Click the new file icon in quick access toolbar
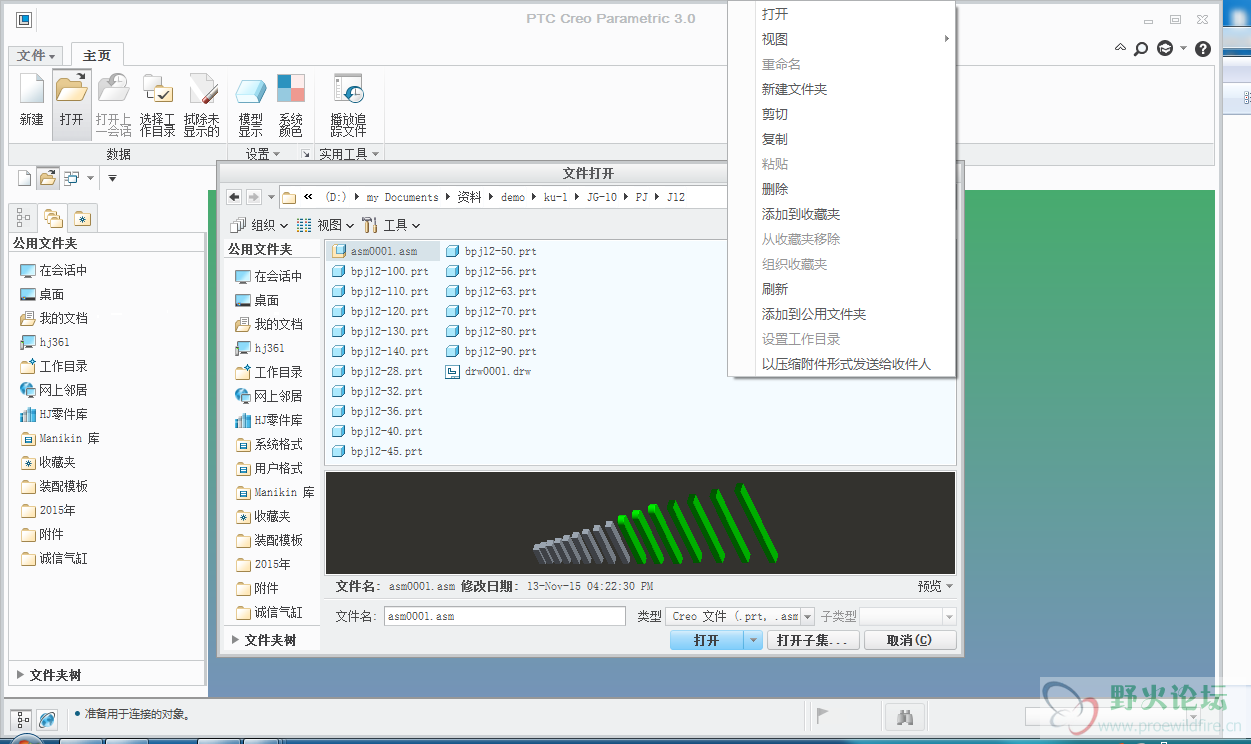Image resolution: width=1251 pixels, height=744 pixels. tap(24, 178)
